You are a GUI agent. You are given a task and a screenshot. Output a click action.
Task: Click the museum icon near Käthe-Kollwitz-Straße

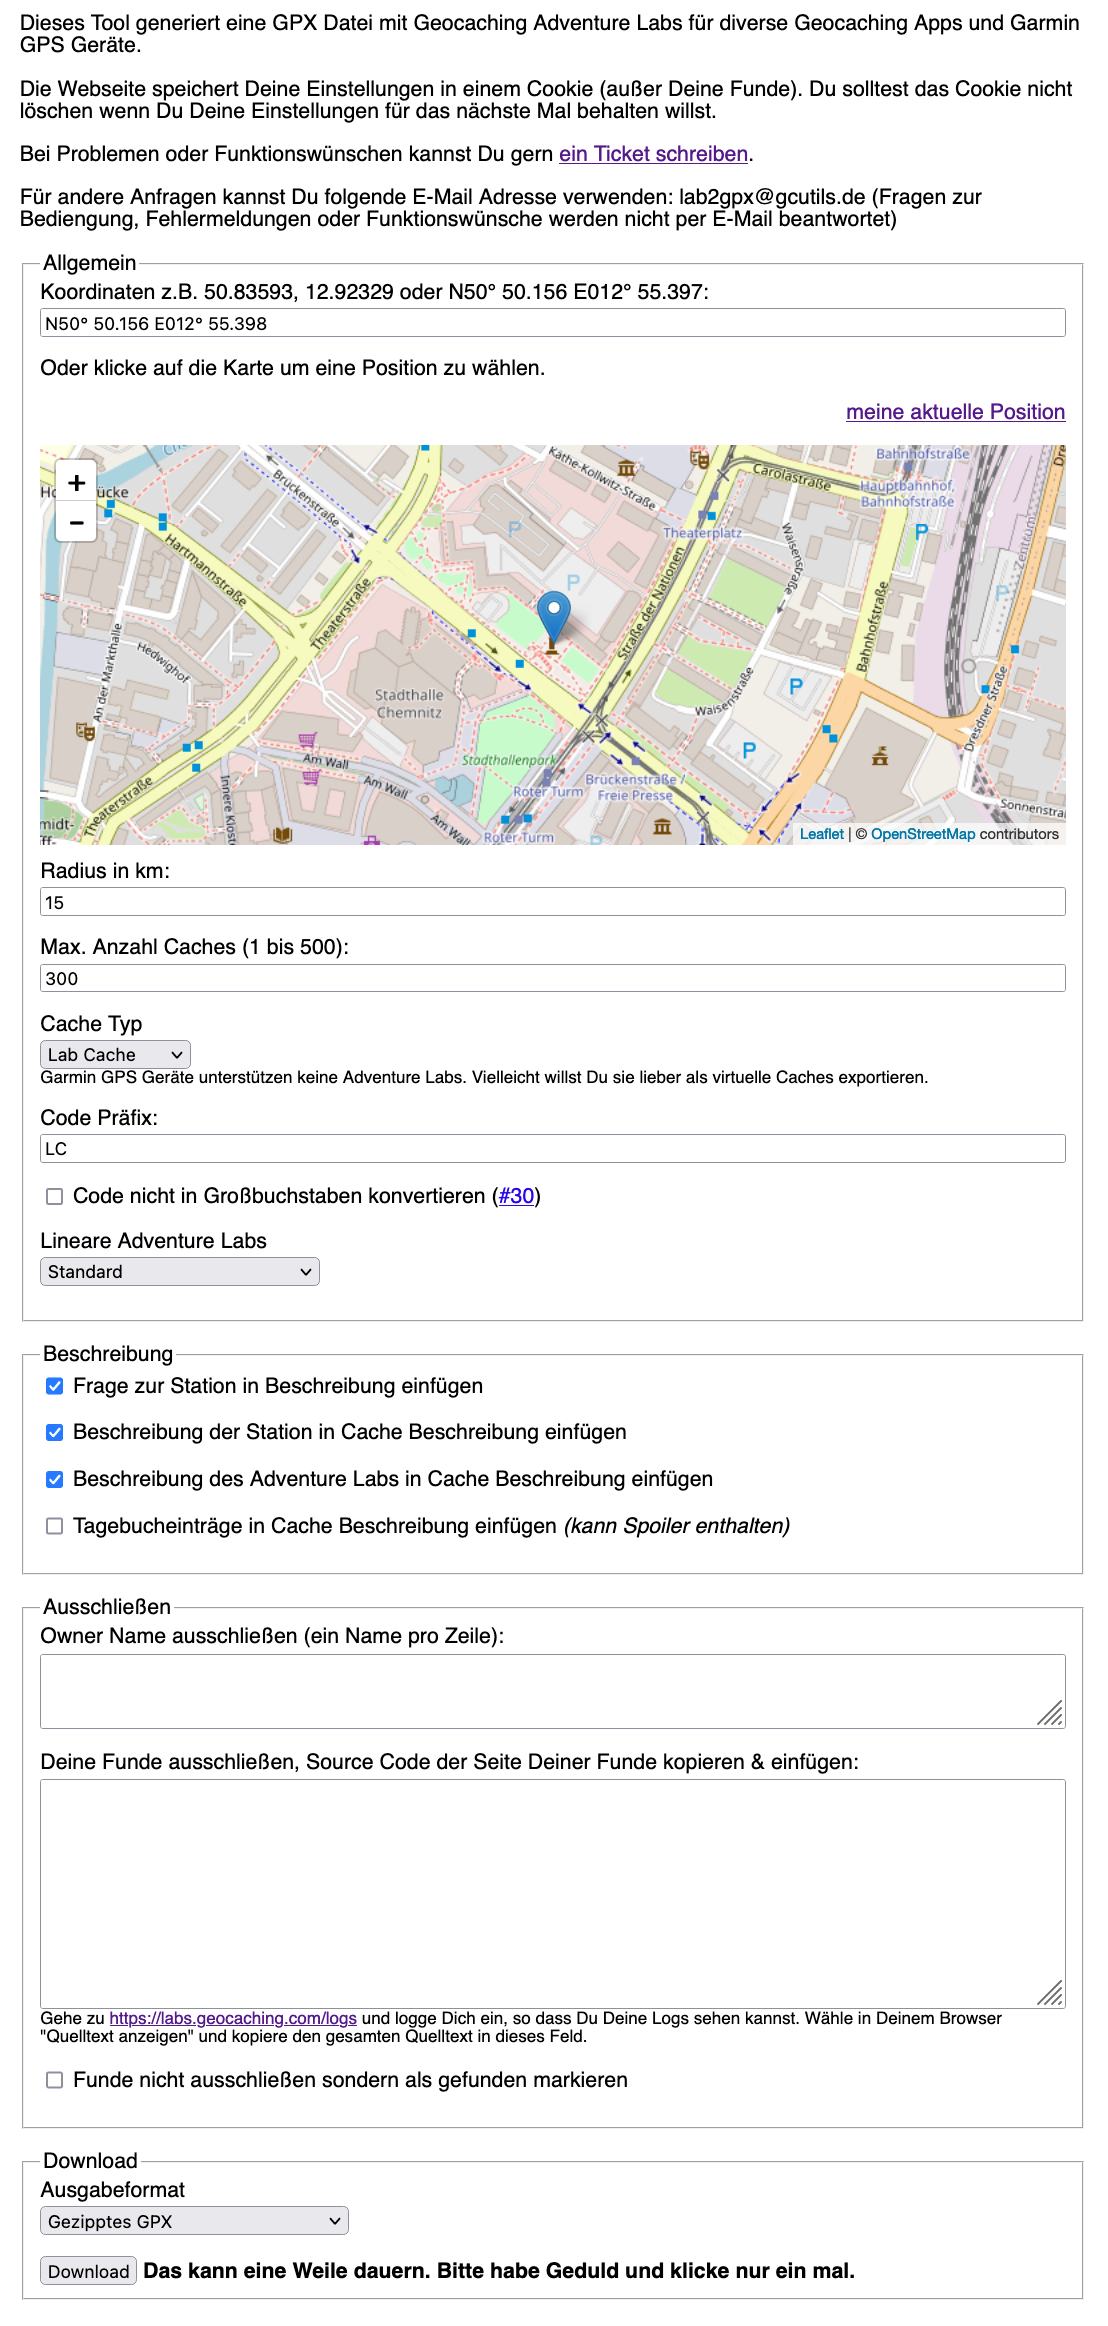point(626,468)
